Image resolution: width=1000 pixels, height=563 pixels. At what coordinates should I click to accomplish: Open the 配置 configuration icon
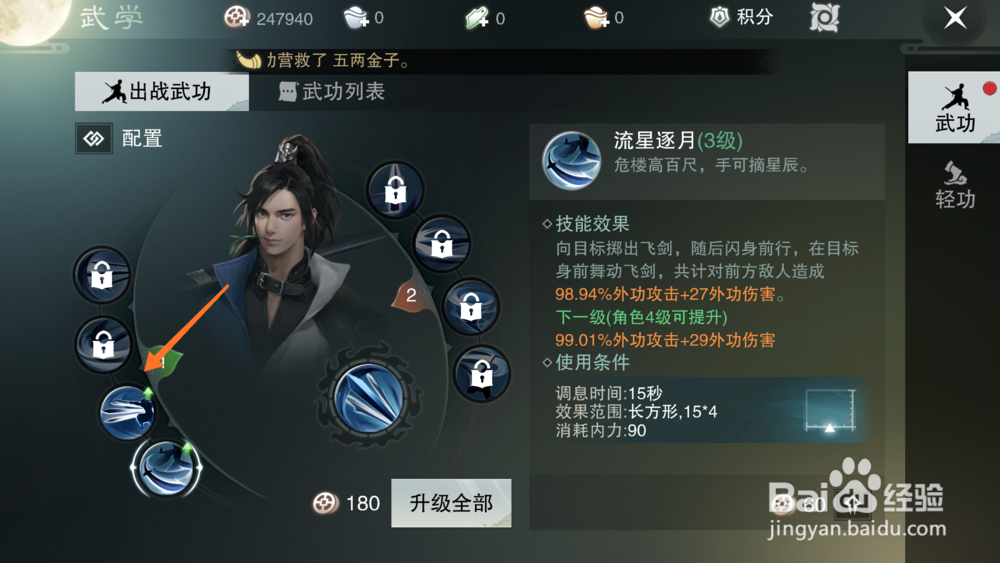coord(94,138)
